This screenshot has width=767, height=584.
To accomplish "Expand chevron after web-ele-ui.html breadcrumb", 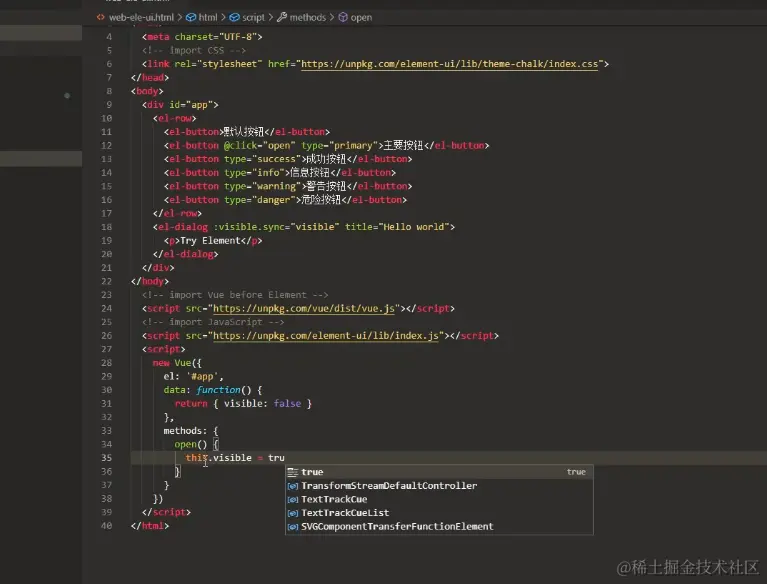I will (x=180, y=17).
